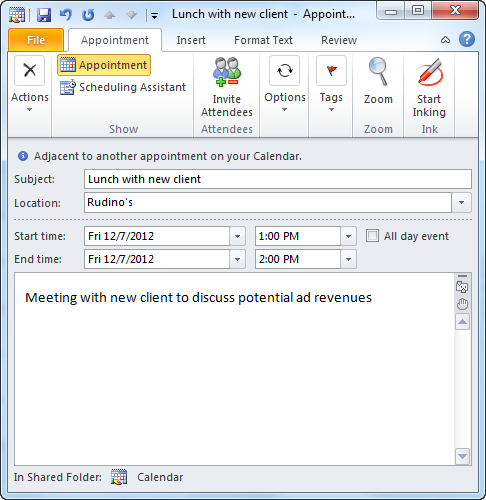Image resolution: width=486 pixels, height=500 pixels.
Task: Open the start date picker dropdown
Action: coord(237,236)
